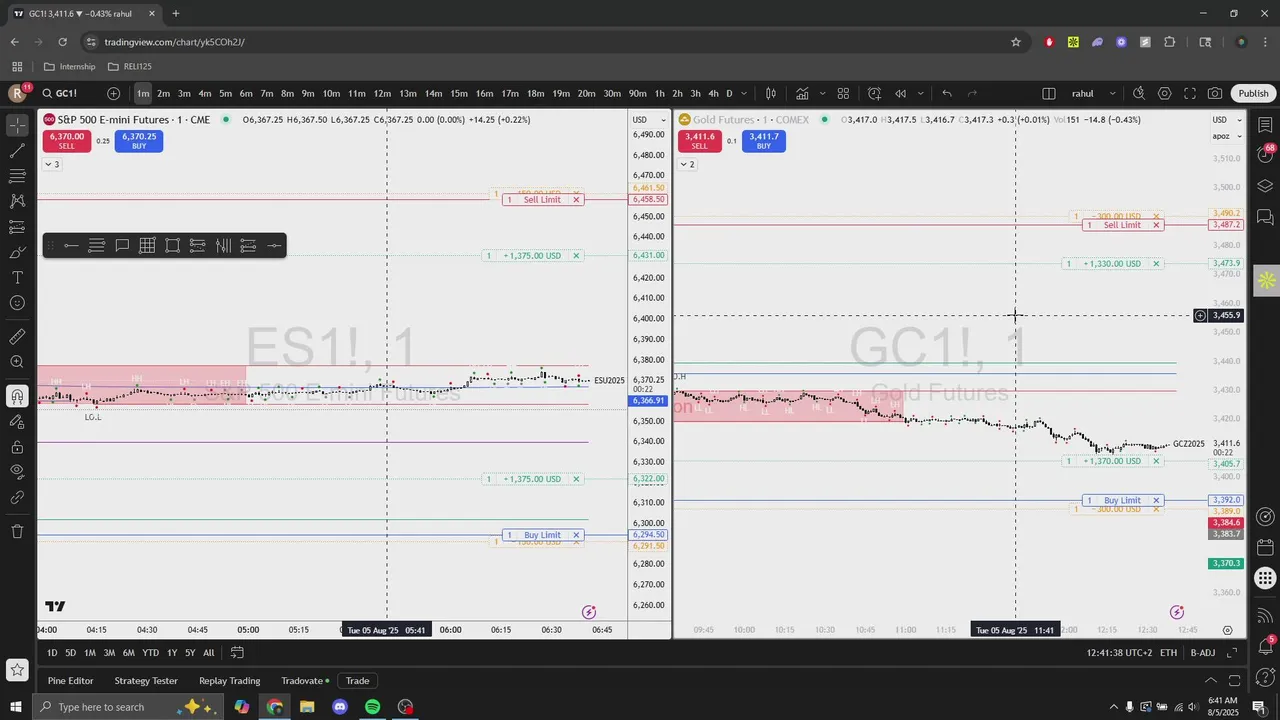Activate the zoom in tool
This screenshot has width=1280, height=720.
click(x=17, y=362)
